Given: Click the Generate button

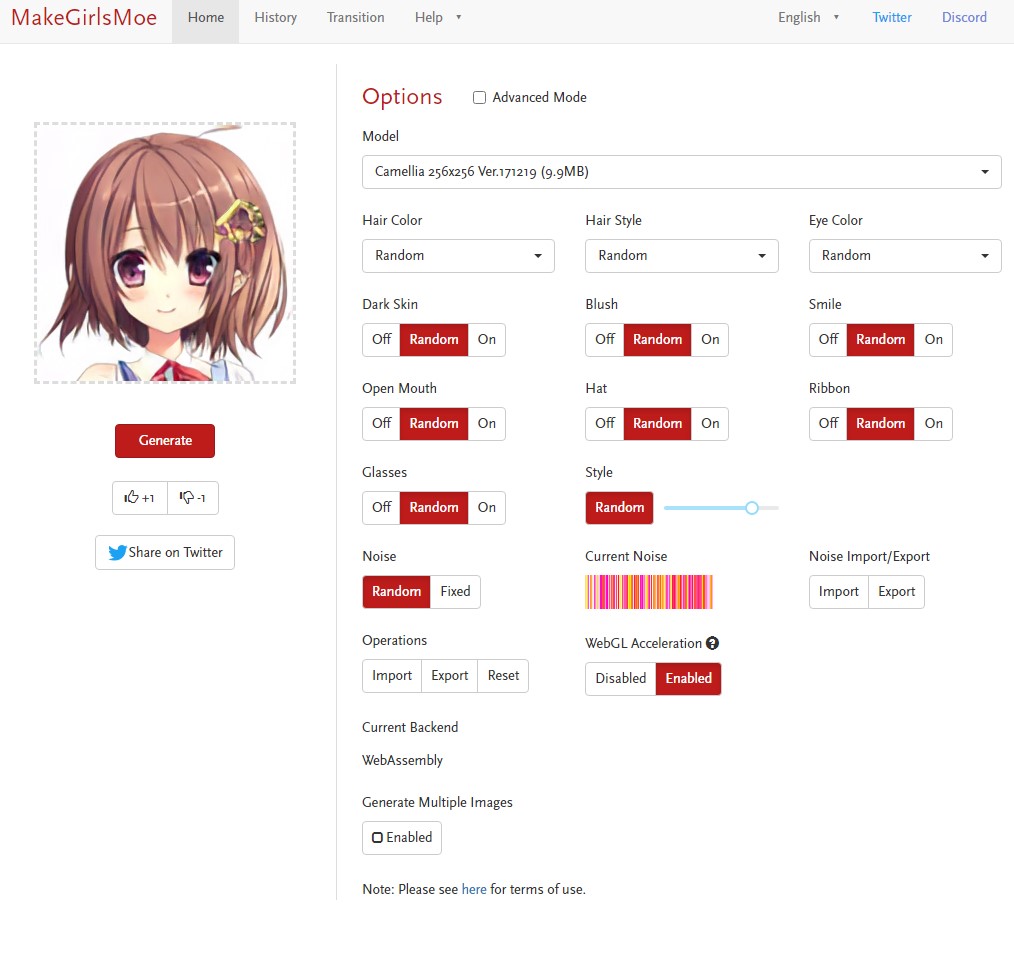Looking at the screenshot, I should point(165,441).
